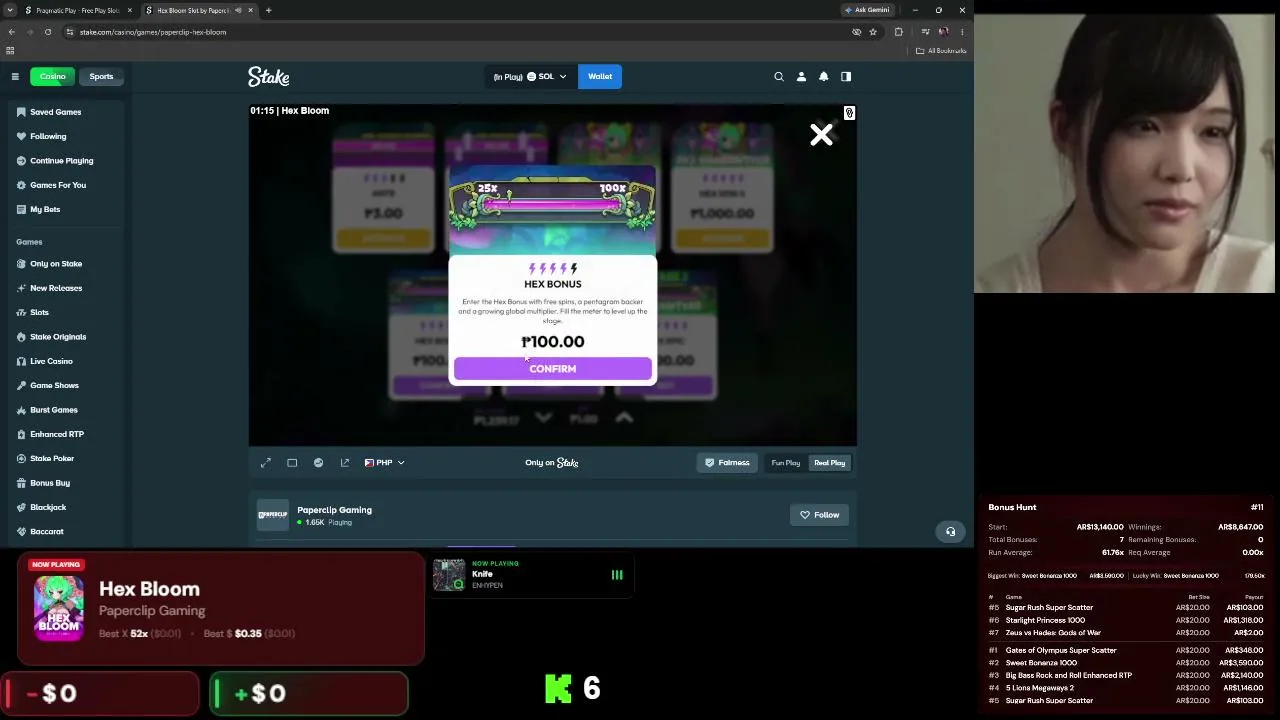
Task: Open Saved Games in sidebar
Action: click(x=64, y=112)
